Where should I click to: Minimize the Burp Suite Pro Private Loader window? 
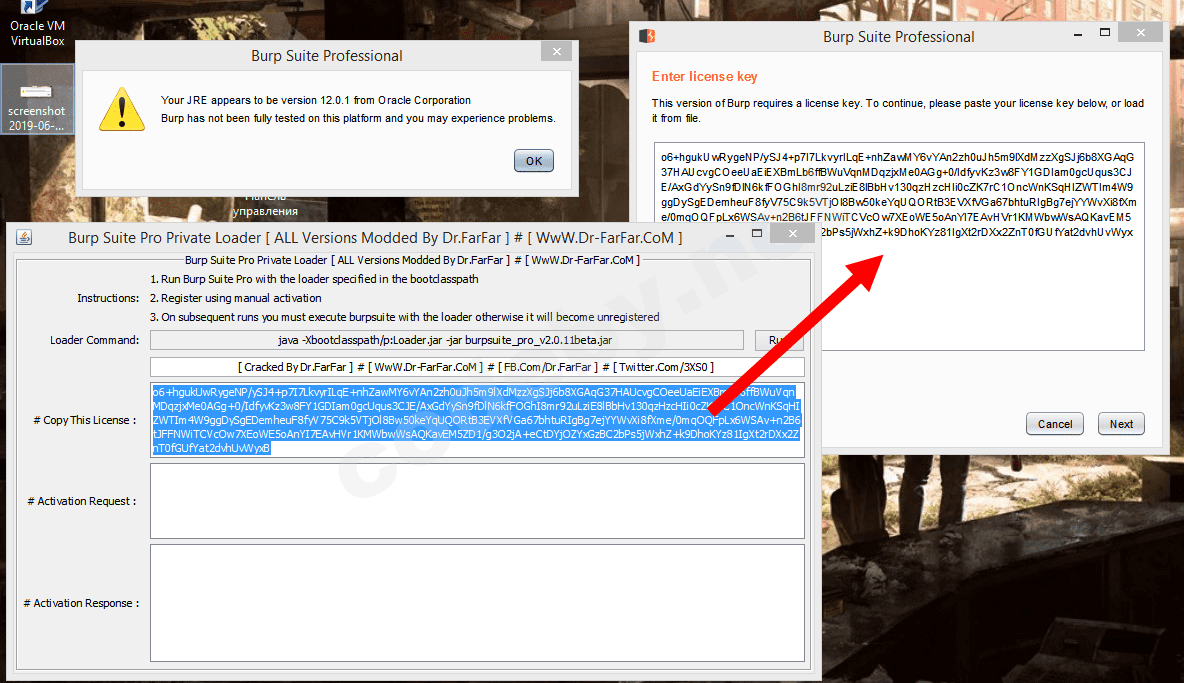pyautogui.click(x=729, y=235)
